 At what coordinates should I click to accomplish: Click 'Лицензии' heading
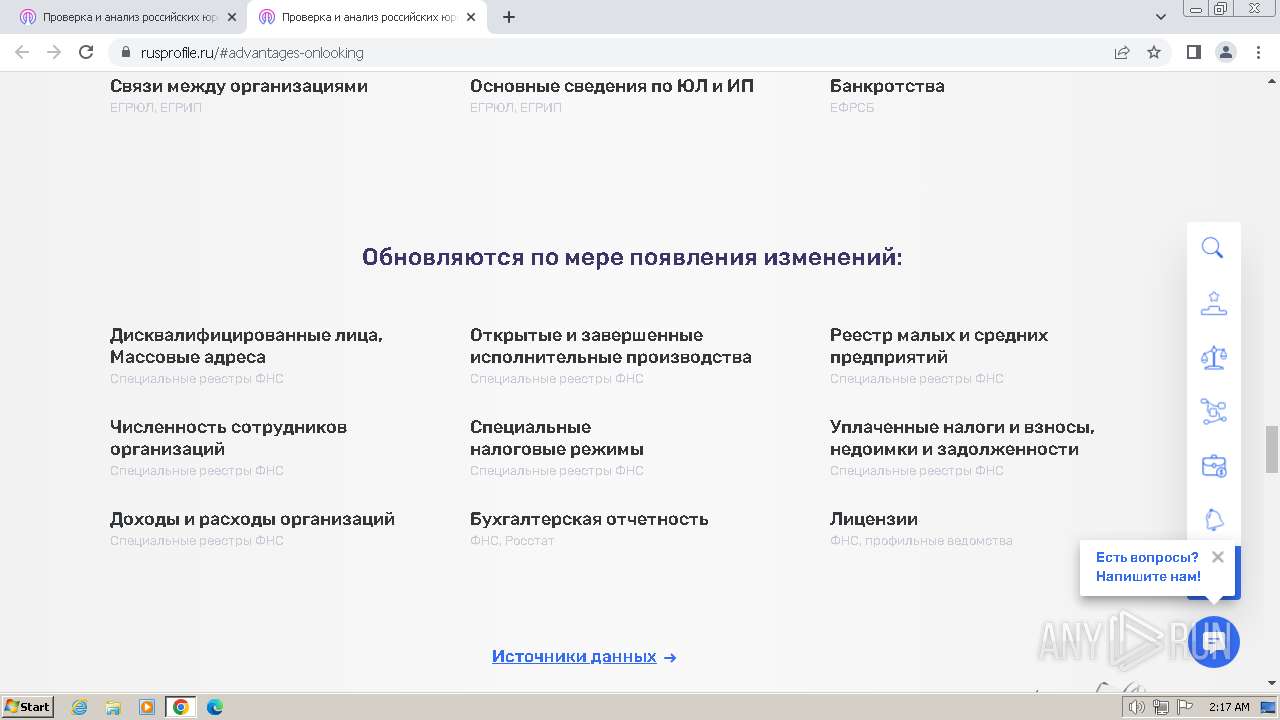tap(874, 519)
